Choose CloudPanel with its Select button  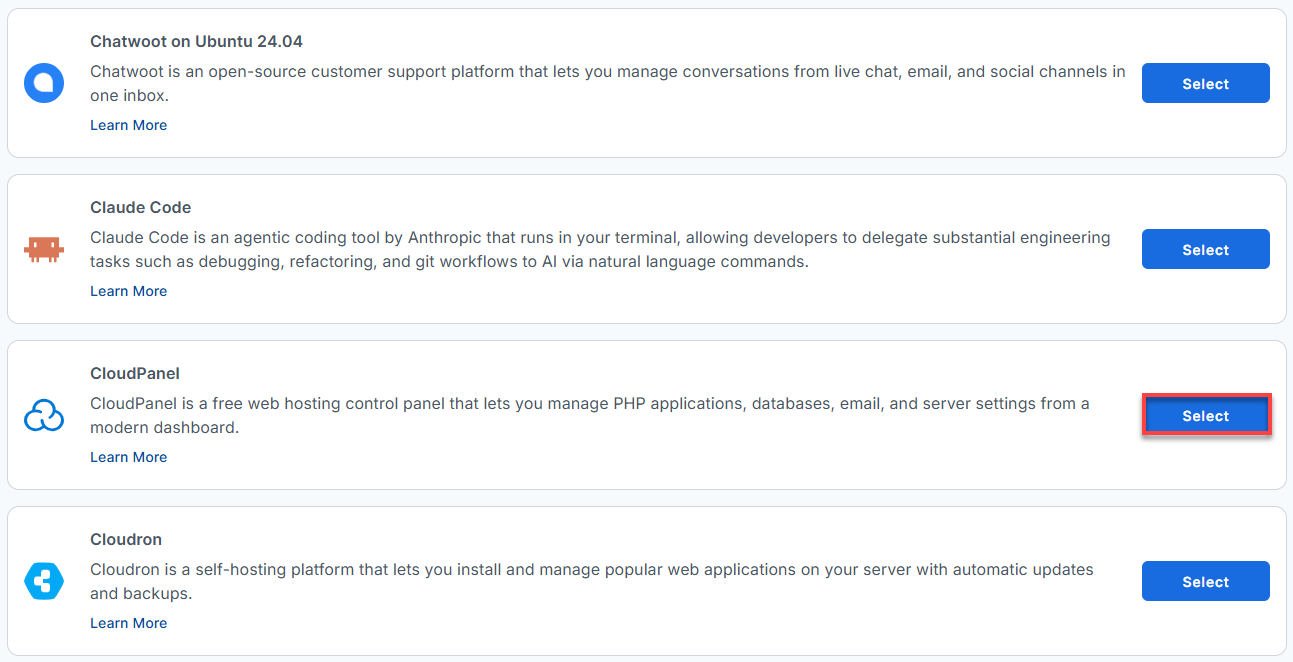pos(1206,416)
